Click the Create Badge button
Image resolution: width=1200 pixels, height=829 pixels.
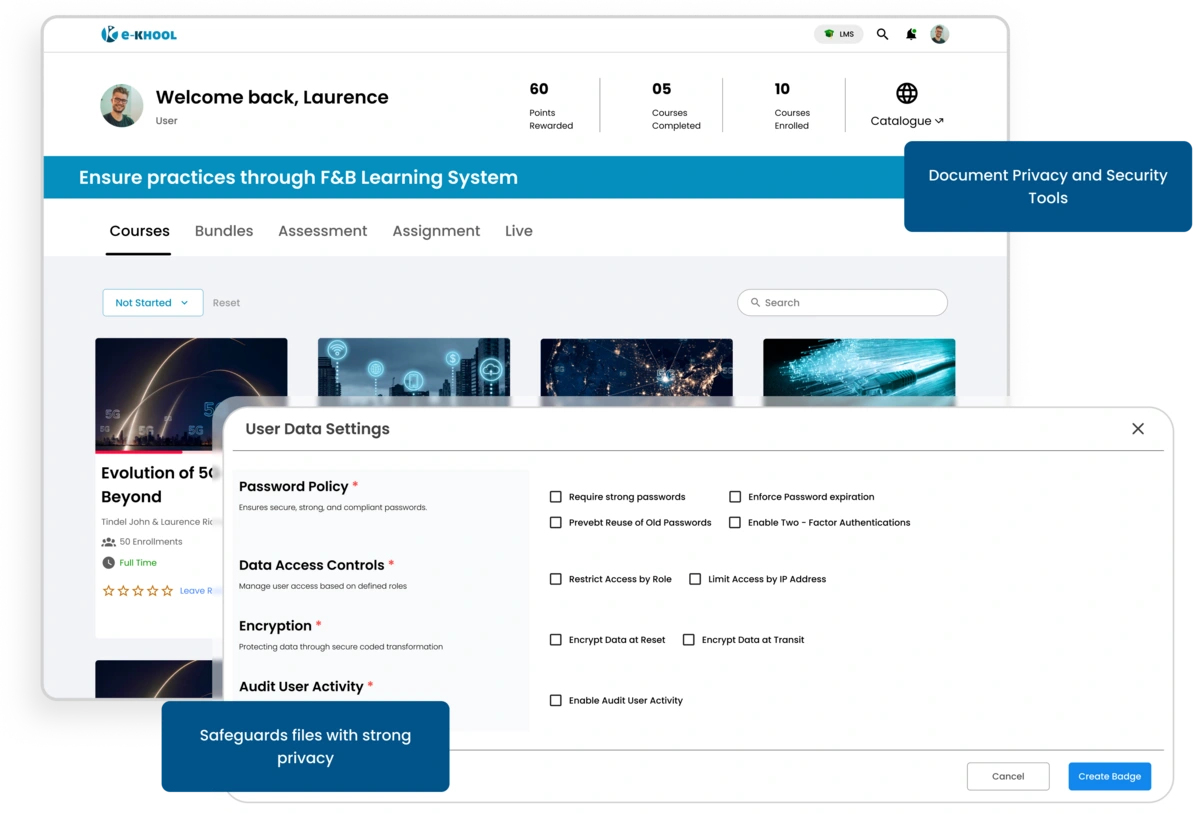coord(1109,776)
